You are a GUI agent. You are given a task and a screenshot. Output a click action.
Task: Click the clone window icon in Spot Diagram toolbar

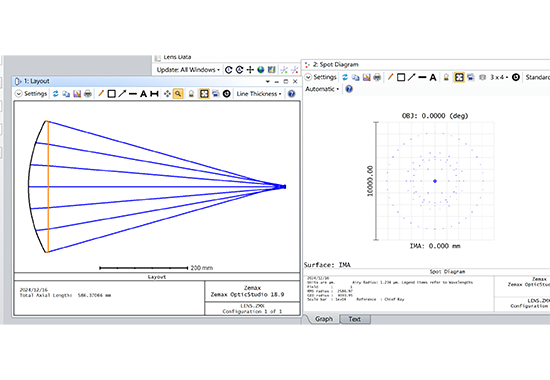point(471,77)
